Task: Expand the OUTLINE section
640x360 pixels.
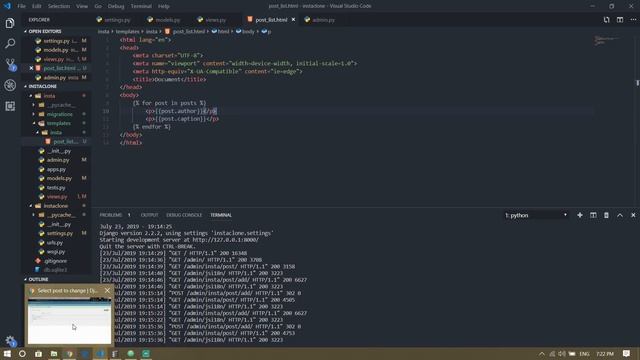Action: point(38,280)
